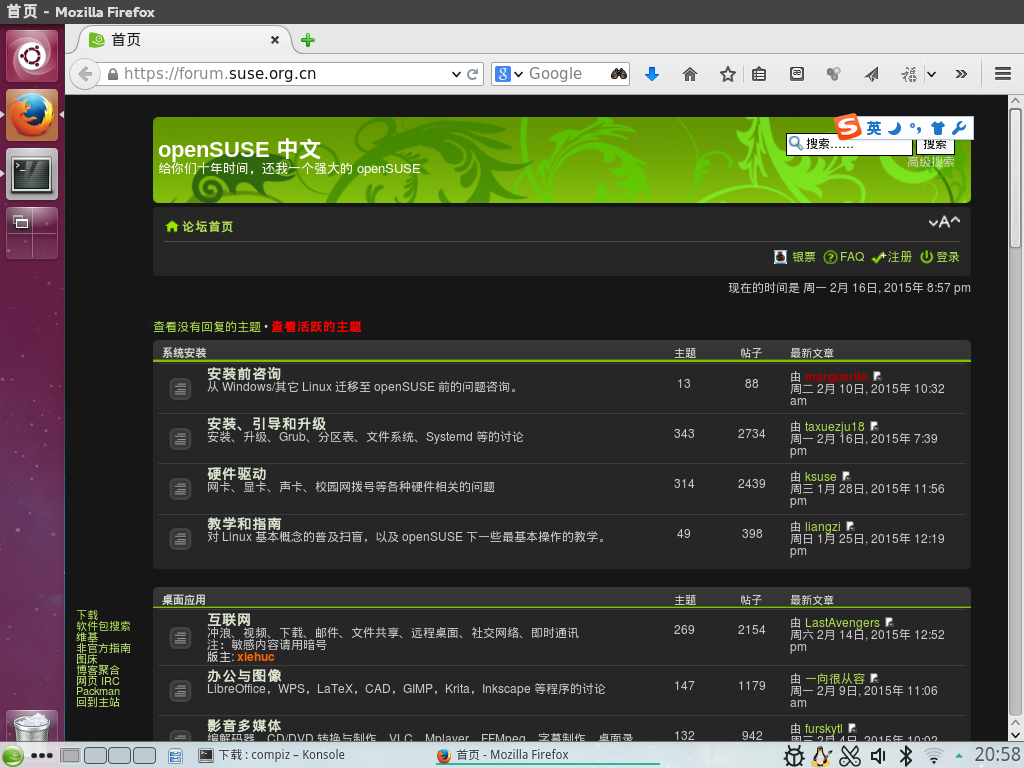1024x768 pixels.
Task: Click the page vertical scrollbar thumb
Action: [1015, 178]
